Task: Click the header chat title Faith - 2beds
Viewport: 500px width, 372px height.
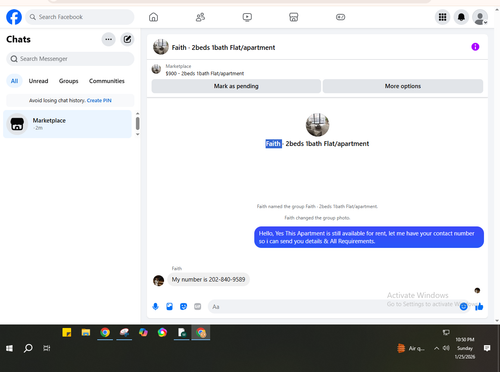Action: pos(223,47)
